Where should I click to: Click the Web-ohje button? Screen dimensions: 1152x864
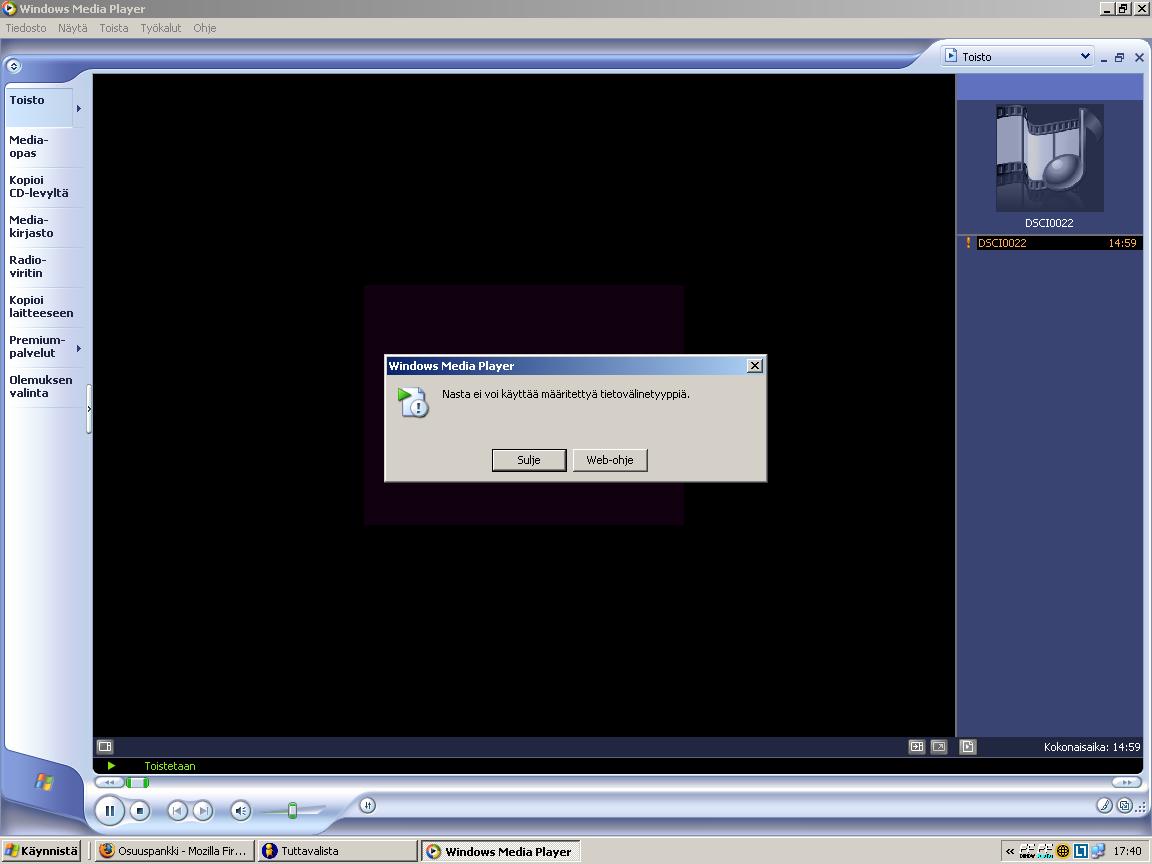pyautogui.click(x=609, y=460)
